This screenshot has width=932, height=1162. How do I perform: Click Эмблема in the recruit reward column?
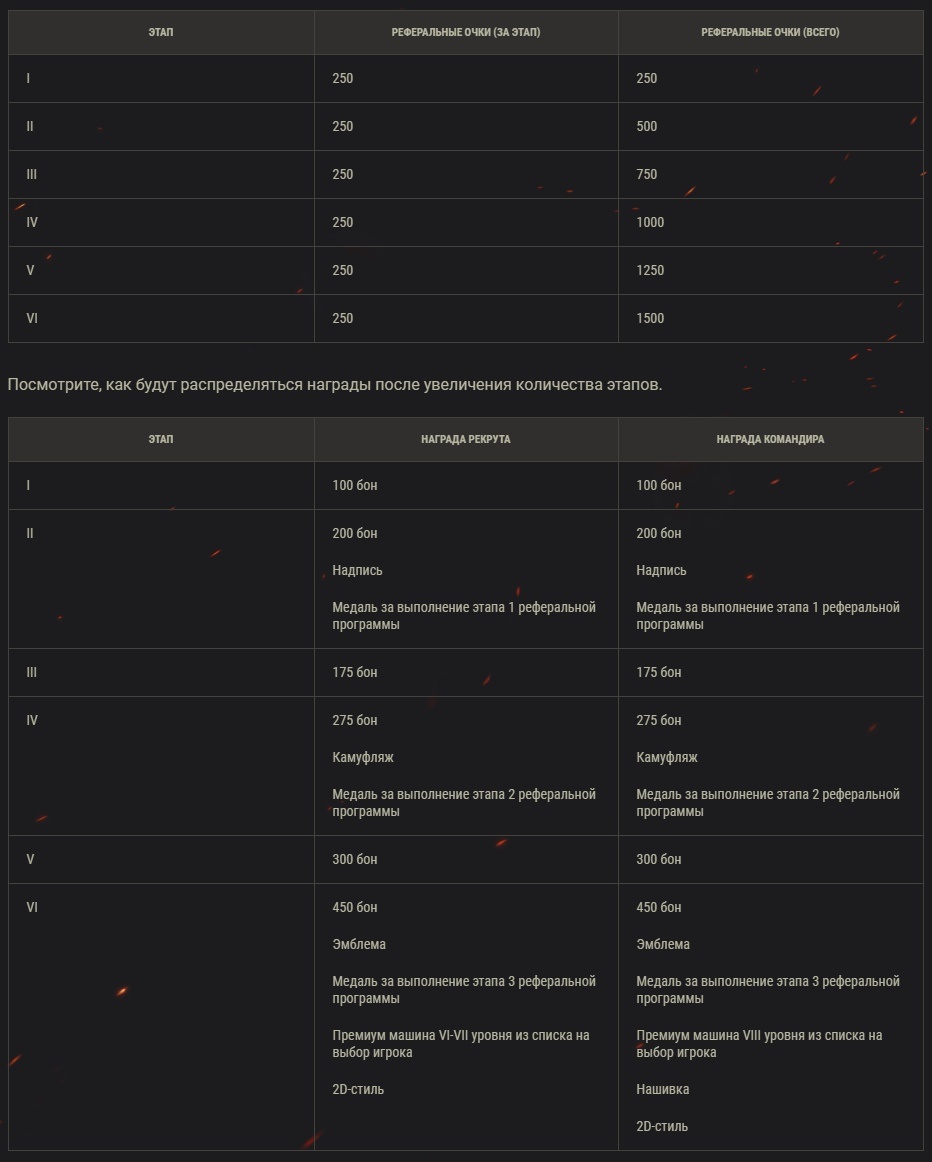(359, 945)
